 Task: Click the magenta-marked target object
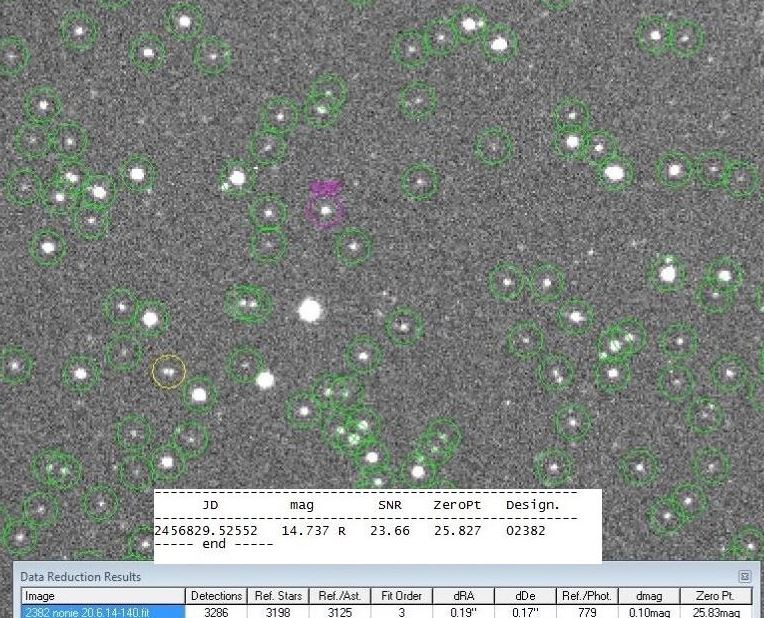325,210
